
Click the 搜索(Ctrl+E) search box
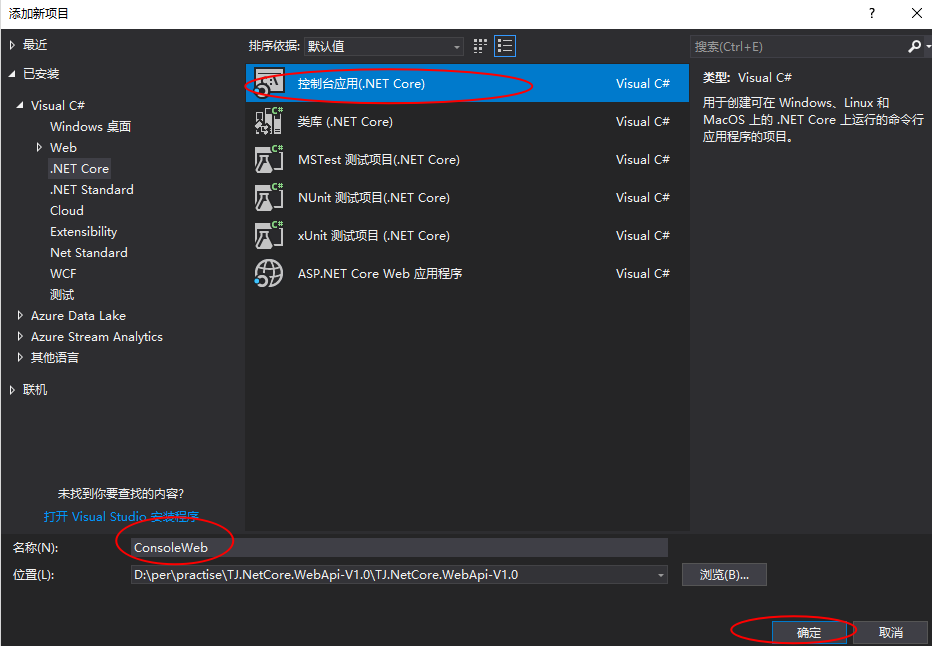[x=799, y=46]
